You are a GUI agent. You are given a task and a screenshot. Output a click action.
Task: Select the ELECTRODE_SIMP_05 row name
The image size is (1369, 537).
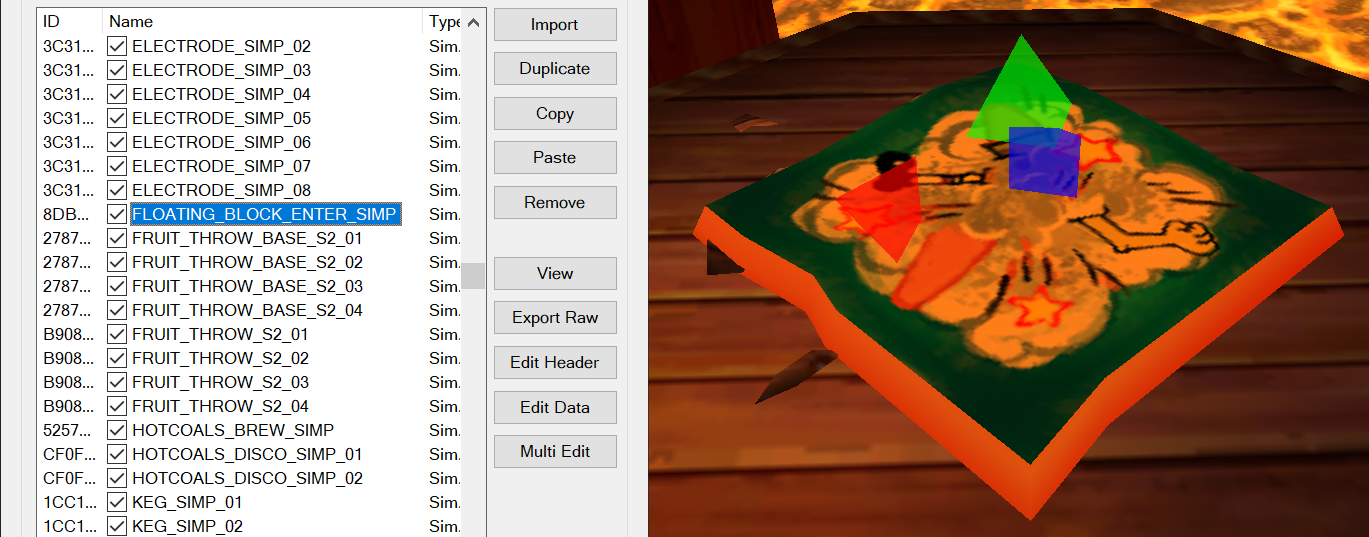coord(221,118)
